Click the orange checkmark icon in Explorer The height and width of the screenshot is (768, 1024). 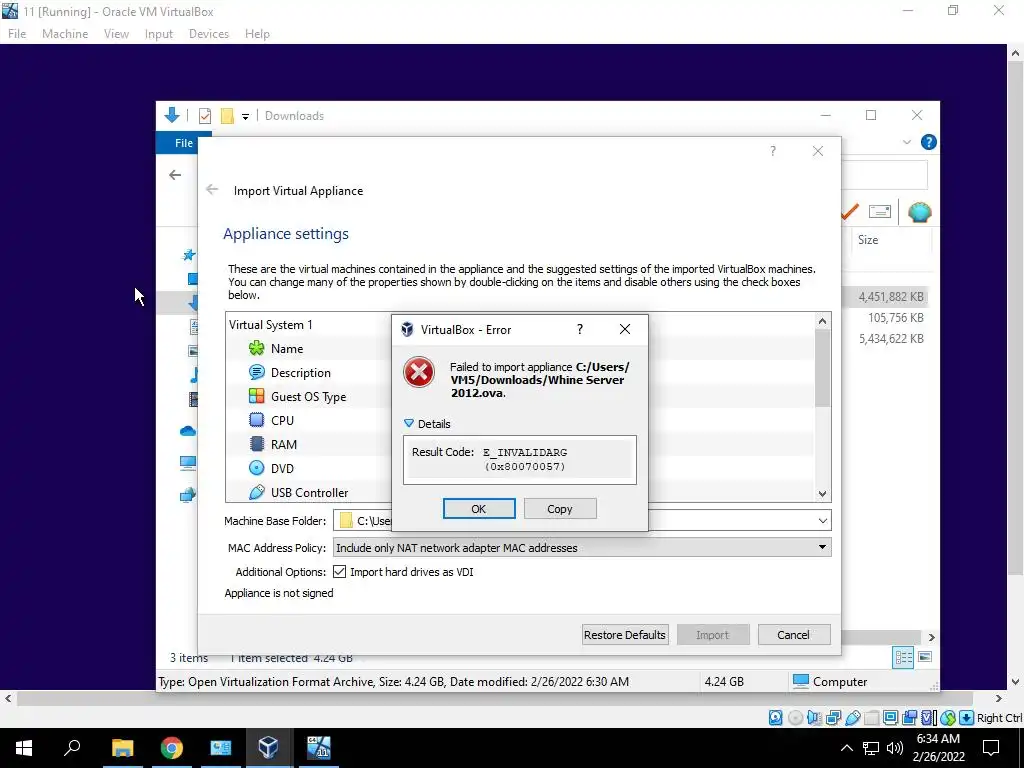849,212
